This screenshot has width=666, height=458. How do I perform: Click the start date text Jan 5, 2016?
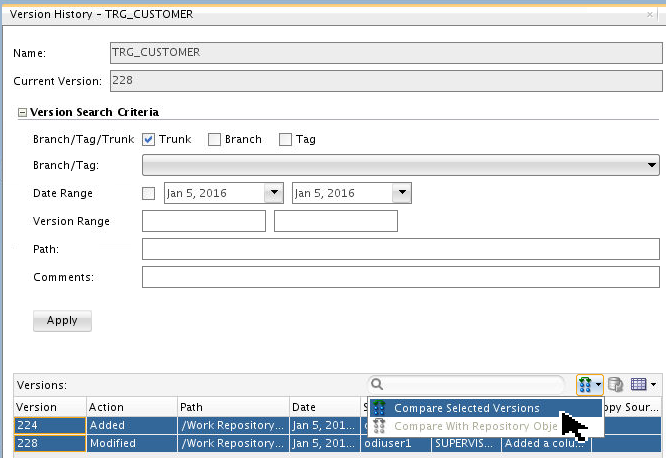(197, 193)
